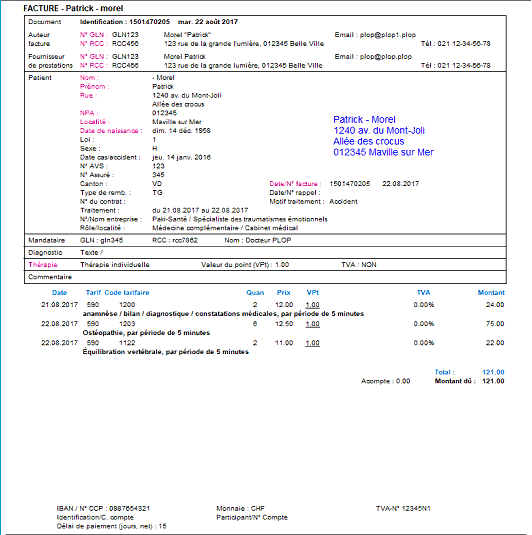532x535 pixels.
Task: Click 'Équilibration vertébrale' description line
Action: click(x=166, y=352)
